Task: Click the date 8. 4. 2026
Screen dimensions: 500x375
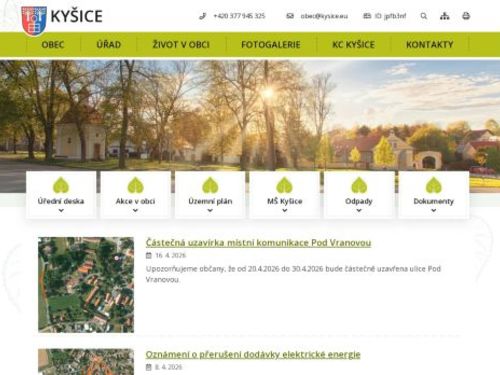Action: pos(168,367)
